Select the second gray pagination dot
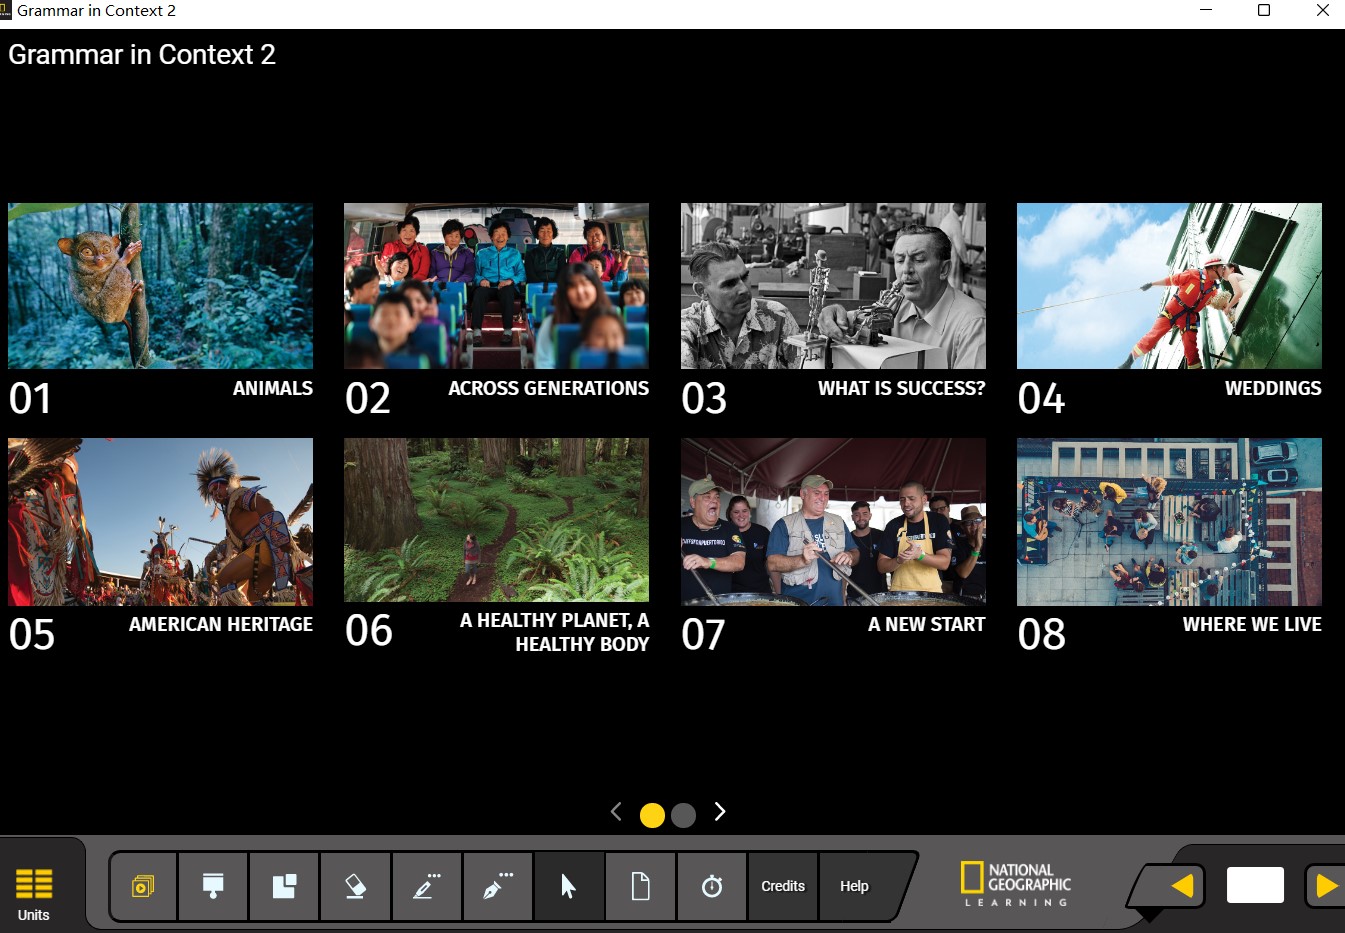This screenshot has width=1345, height=933. 684,816
